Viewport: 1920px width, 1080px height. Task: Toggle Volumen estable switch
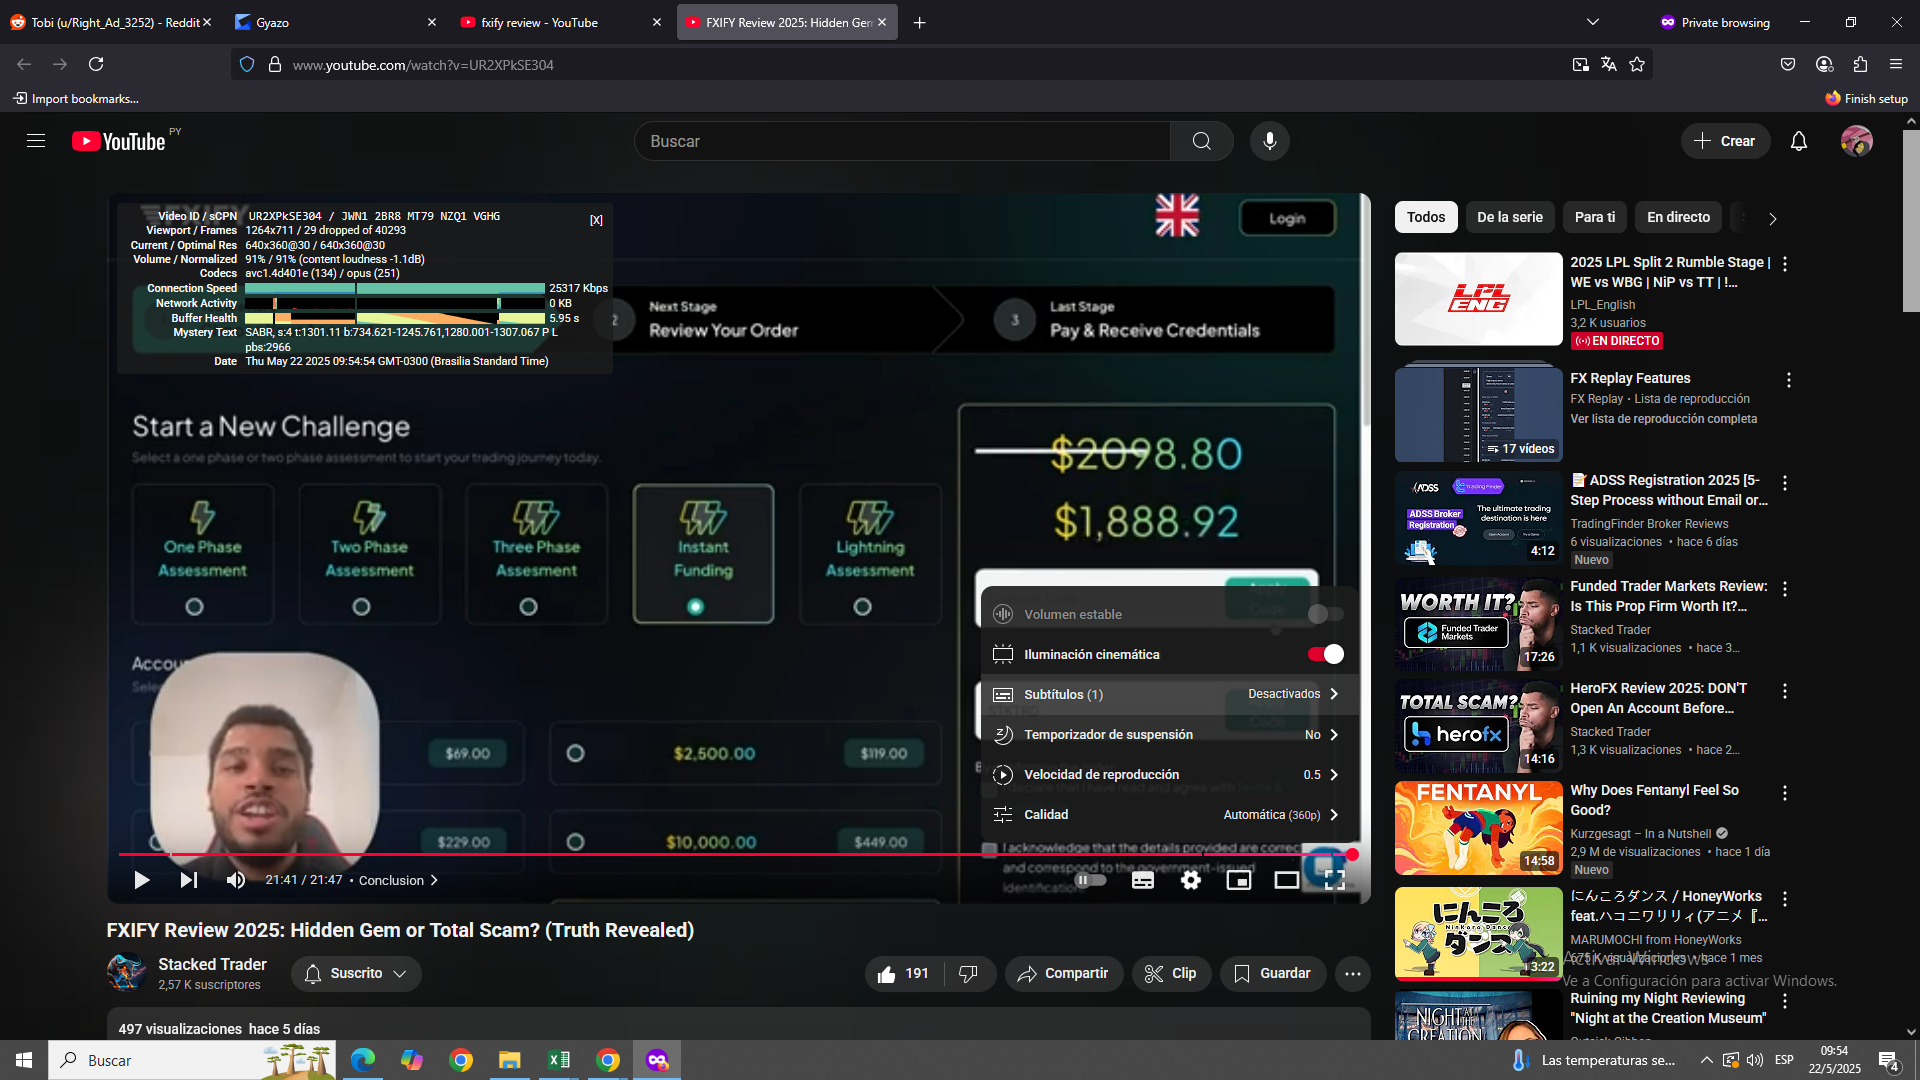(1326, 614)
